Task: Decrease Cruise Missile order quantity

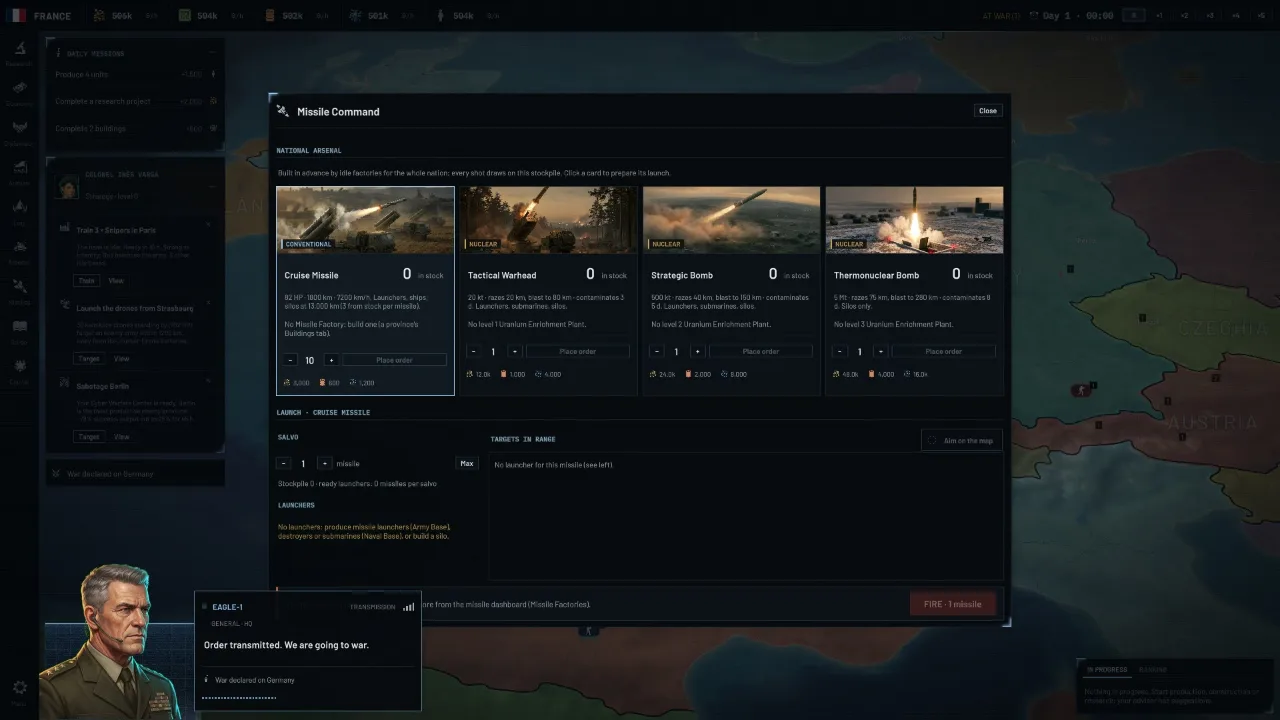Action: (290, 360)
